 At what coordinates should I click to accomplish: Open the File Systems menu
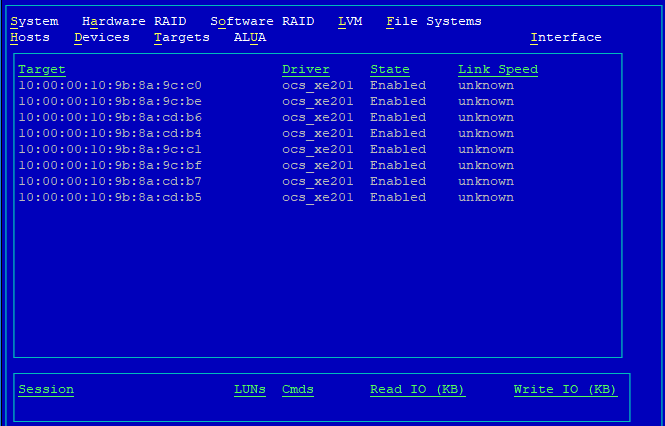pyautogui.click(x=433, y=21)
